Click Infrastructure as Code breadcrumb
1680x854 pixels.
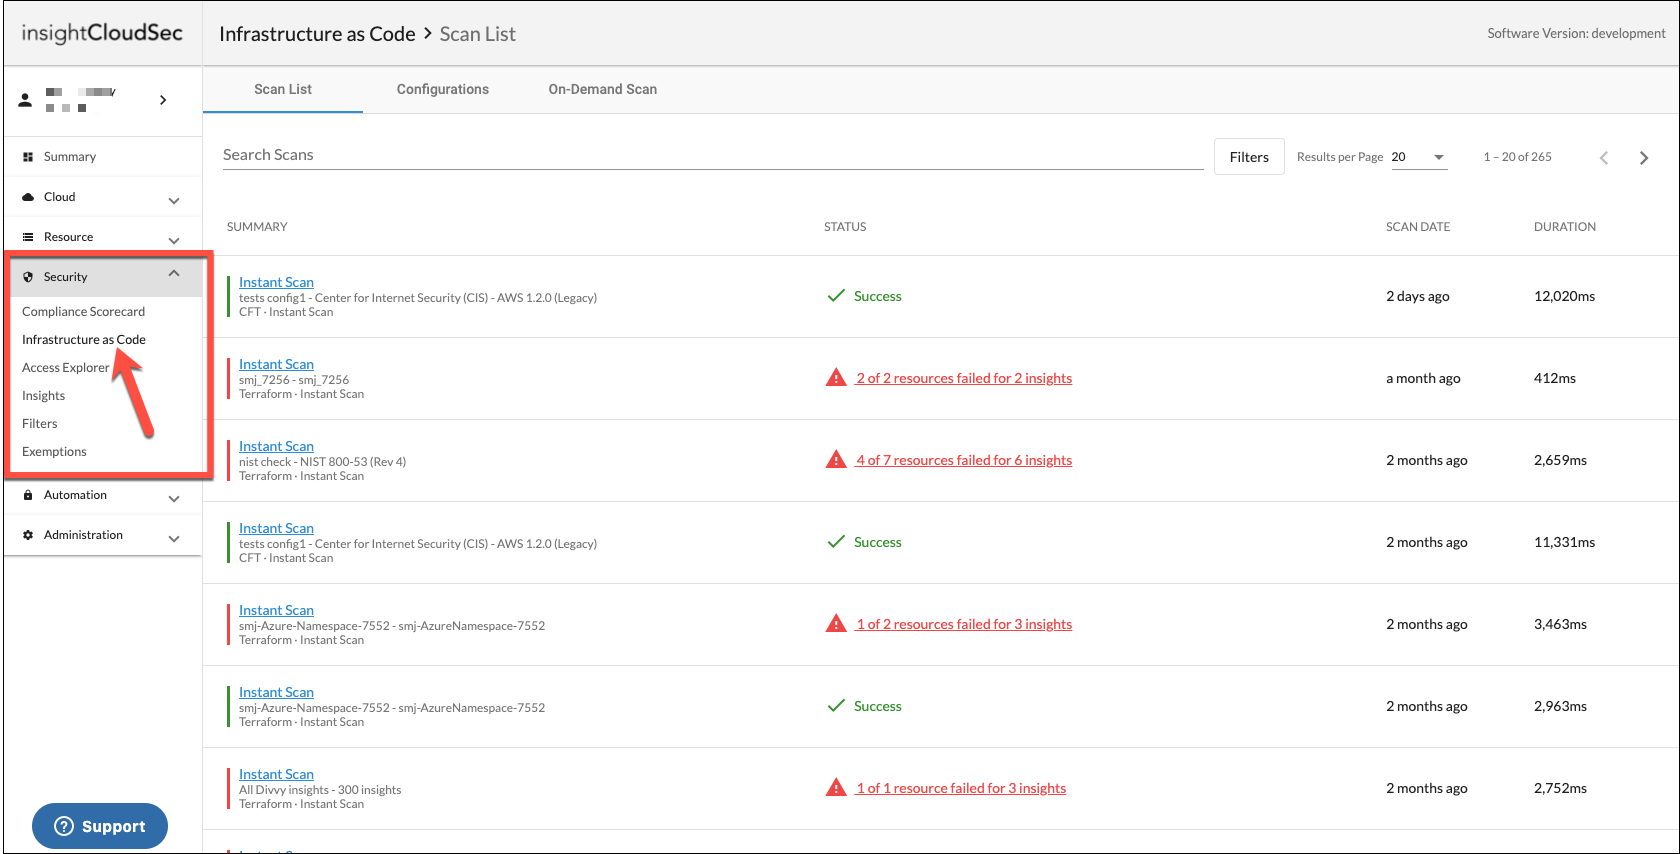(317, 34)
